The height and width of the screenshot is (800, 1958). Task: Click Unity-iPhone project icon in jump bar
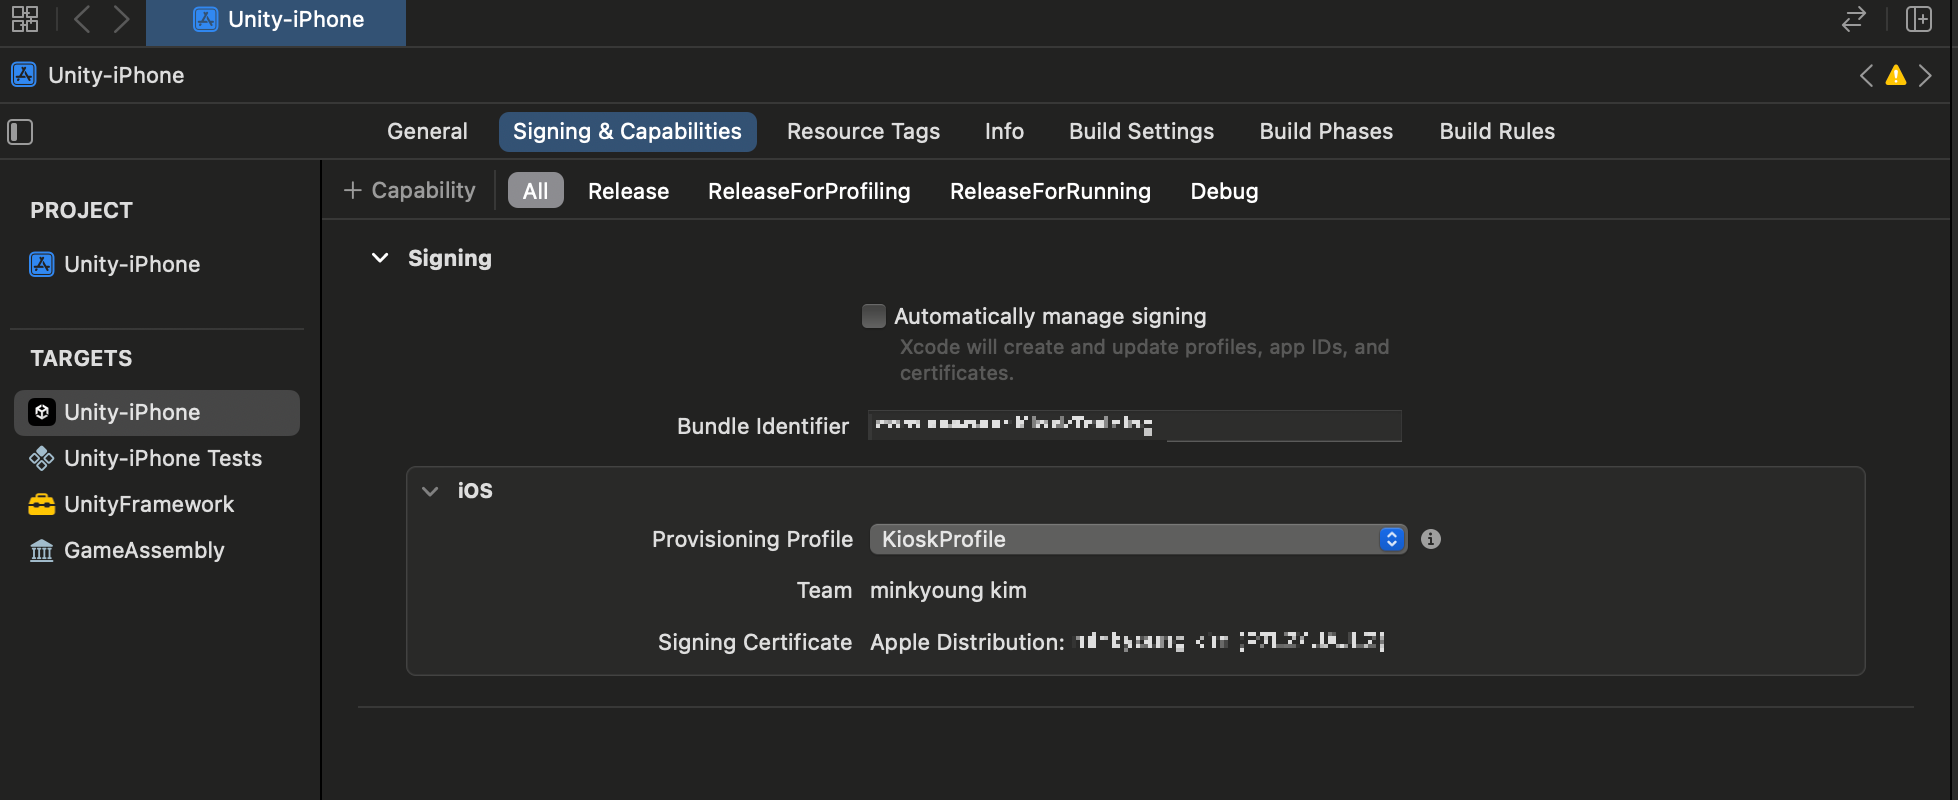24,75
